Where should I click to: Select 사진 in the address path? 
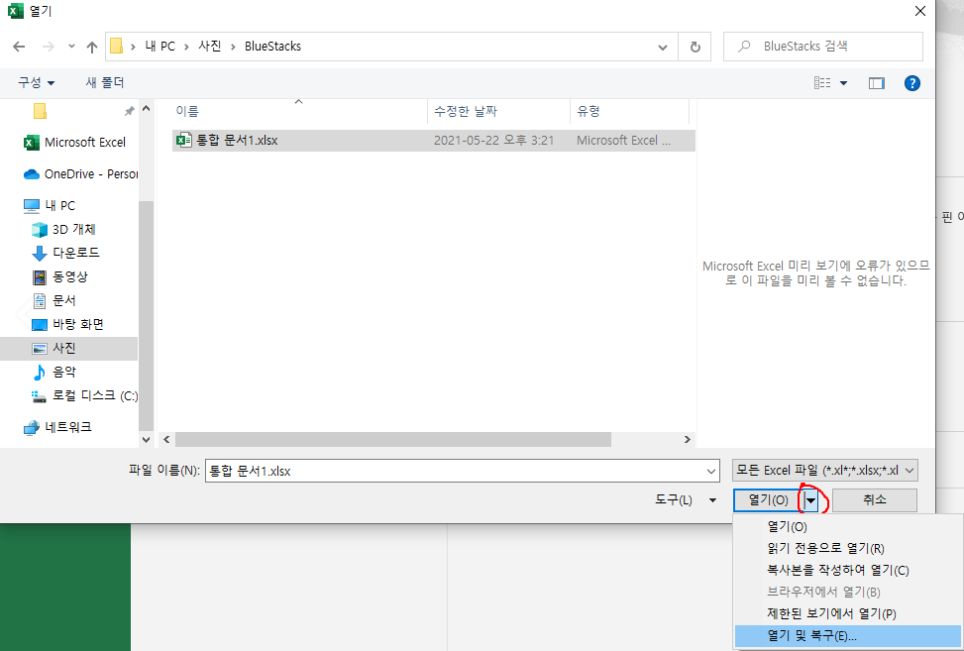click(x=210, y=46)
